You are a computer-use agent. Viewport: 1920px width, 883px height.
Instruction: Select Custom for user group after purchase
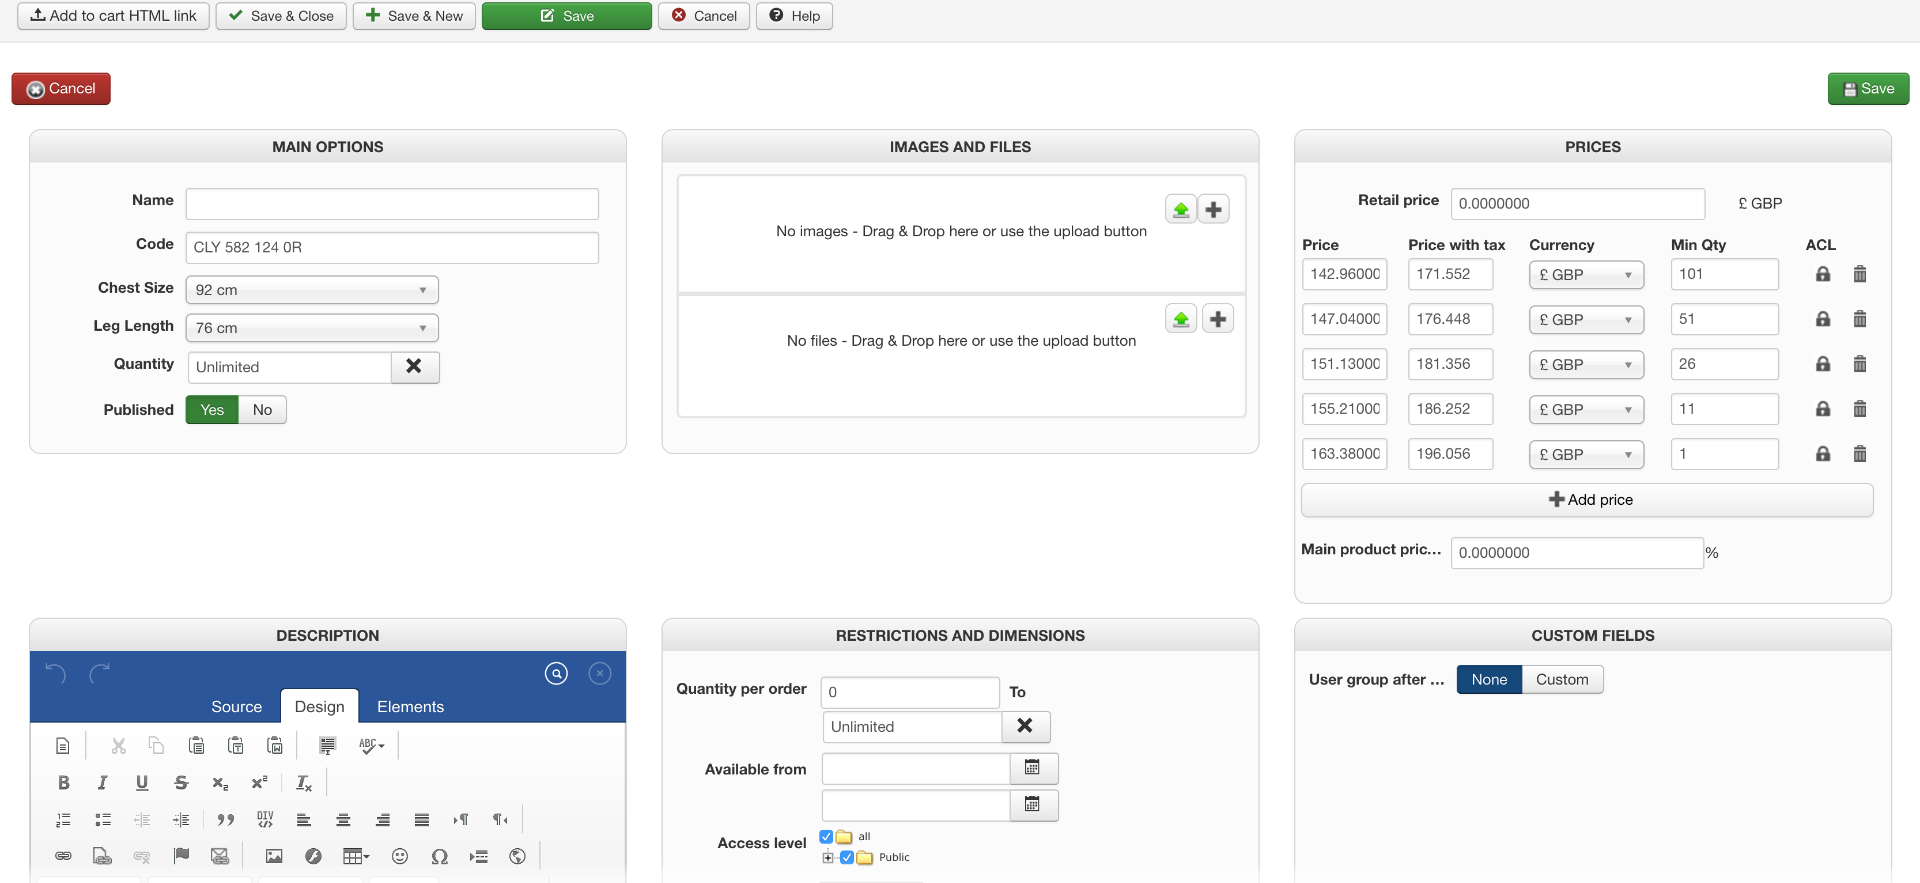point(1562,680)
